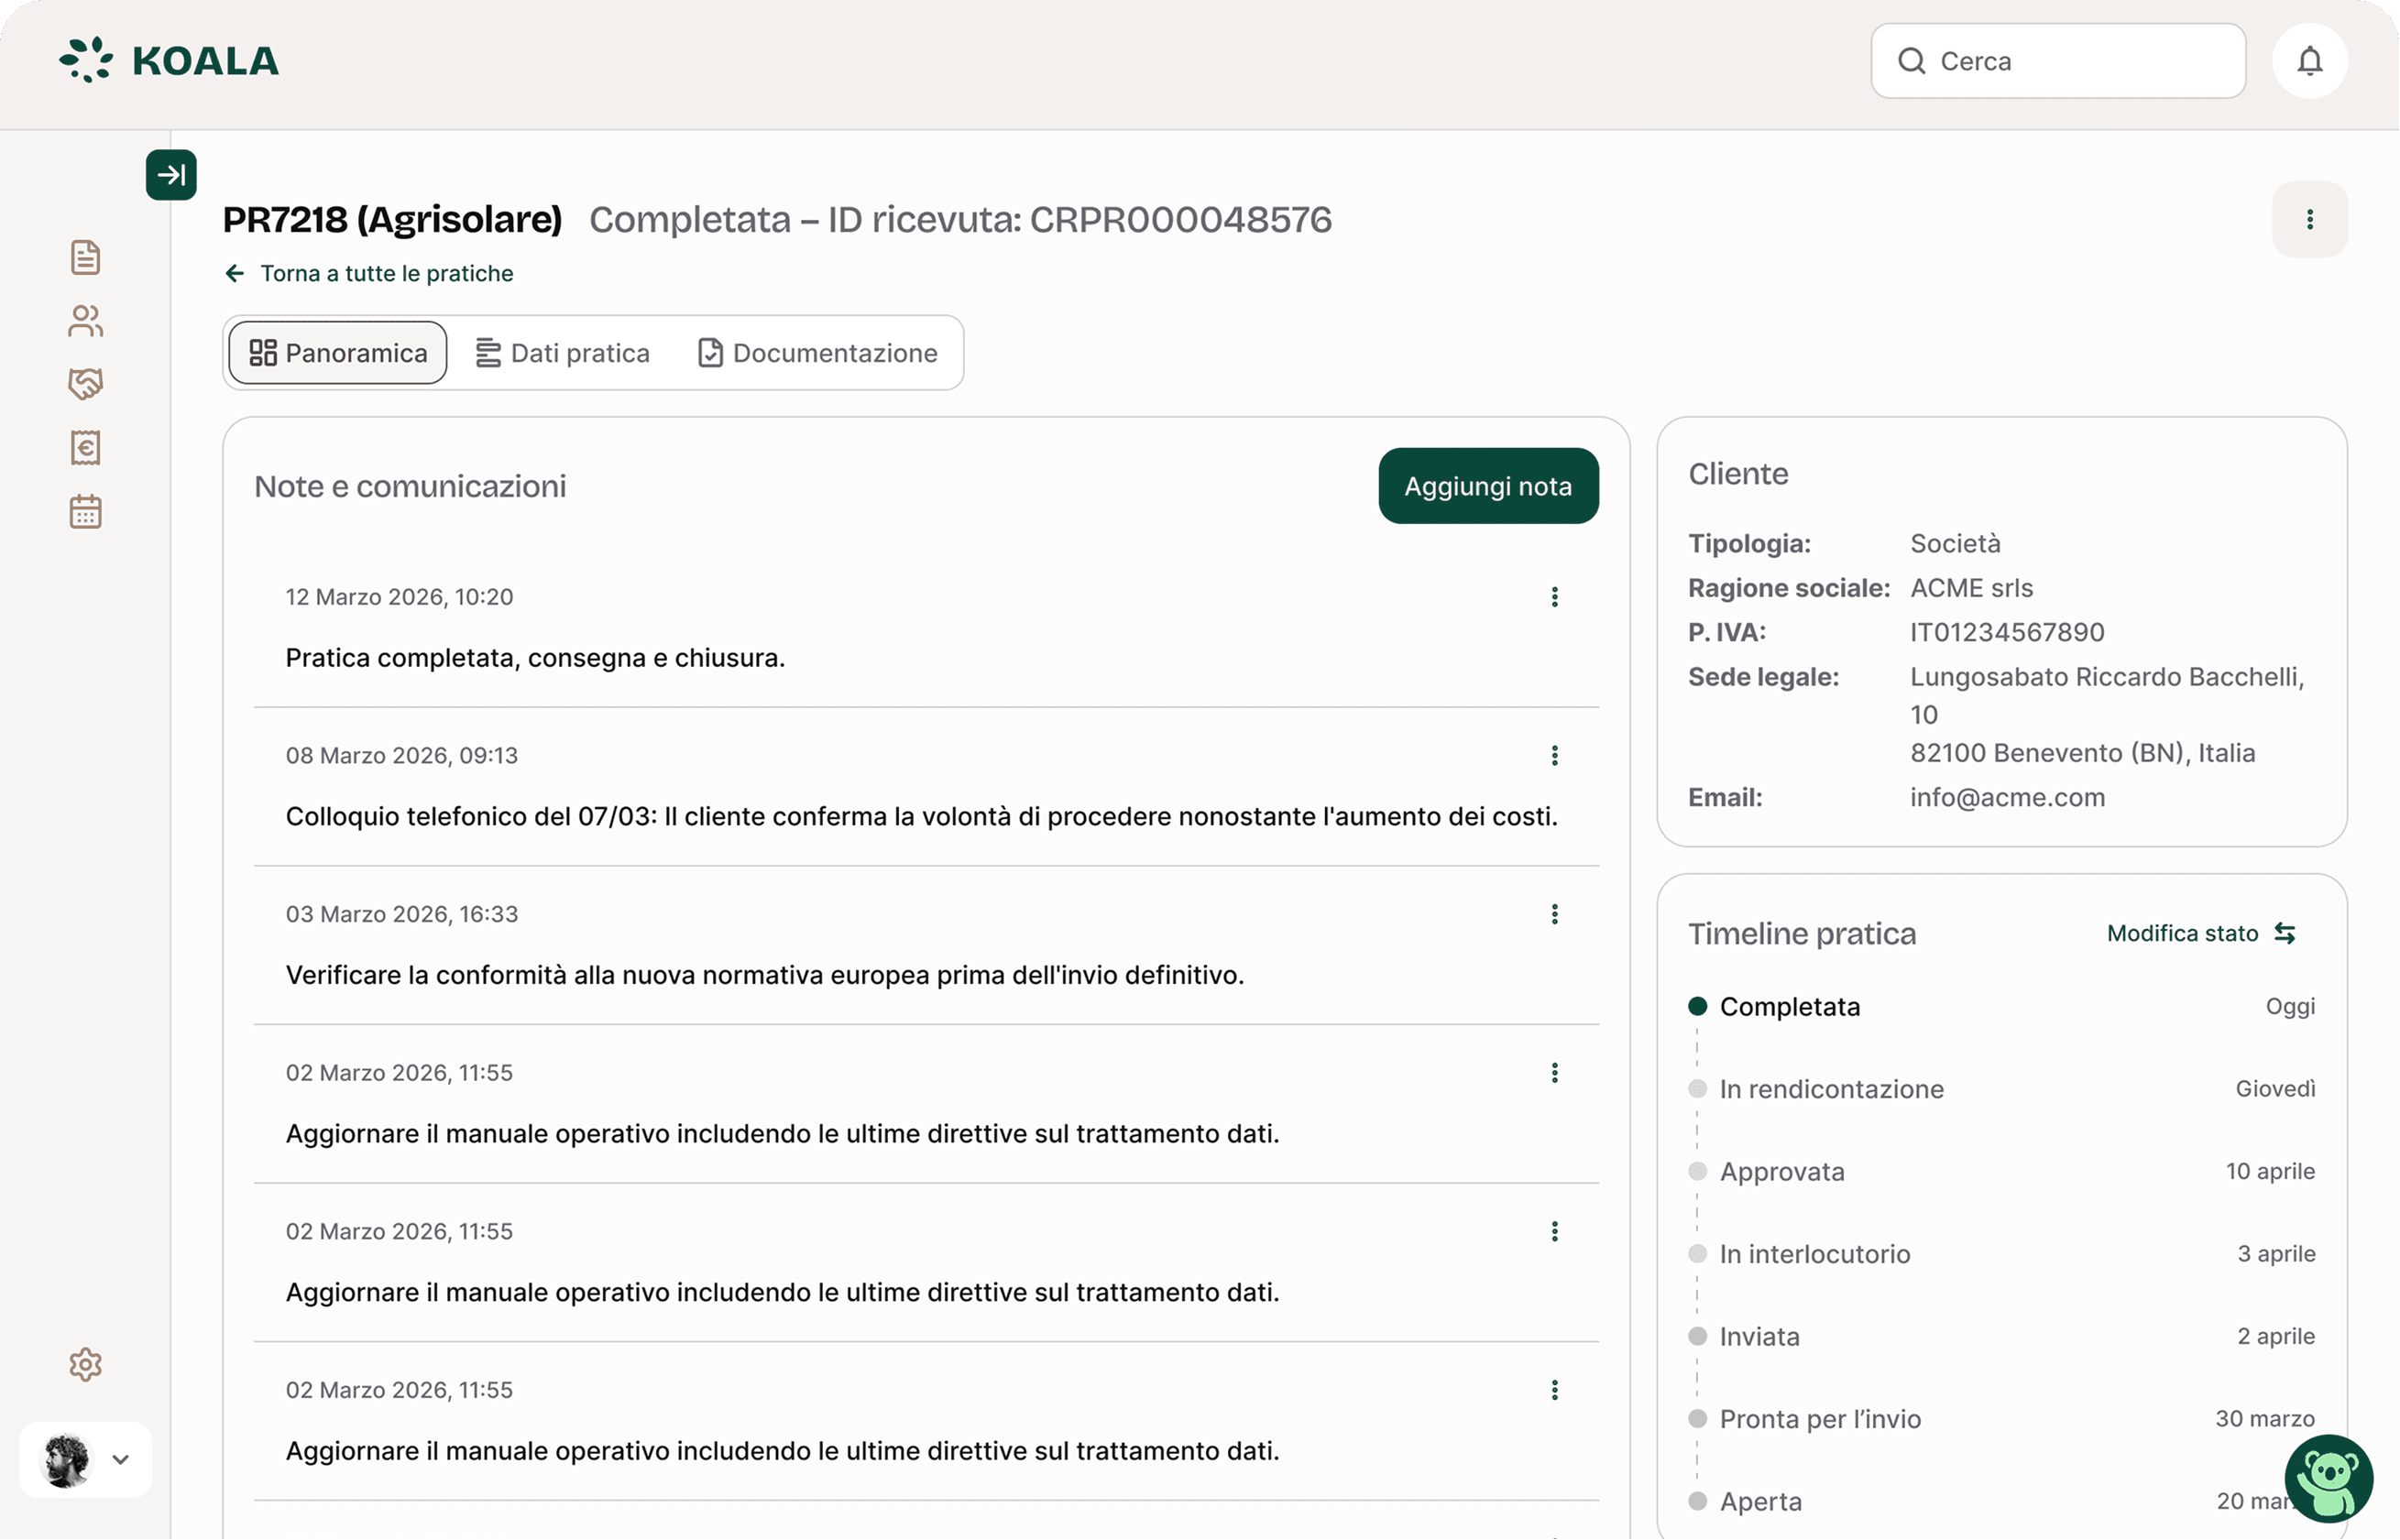
Task: Click note starting 'Colloquio telefonico del 07/03'
Action: click(922, 817)
